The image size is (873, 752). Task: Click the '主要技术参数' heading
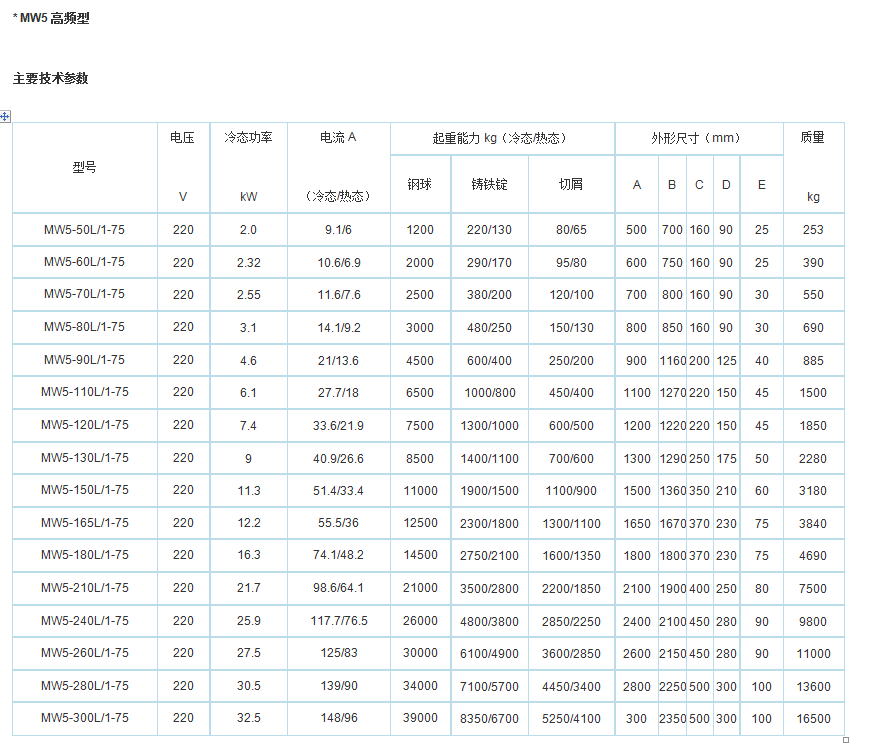click(50, 78)
